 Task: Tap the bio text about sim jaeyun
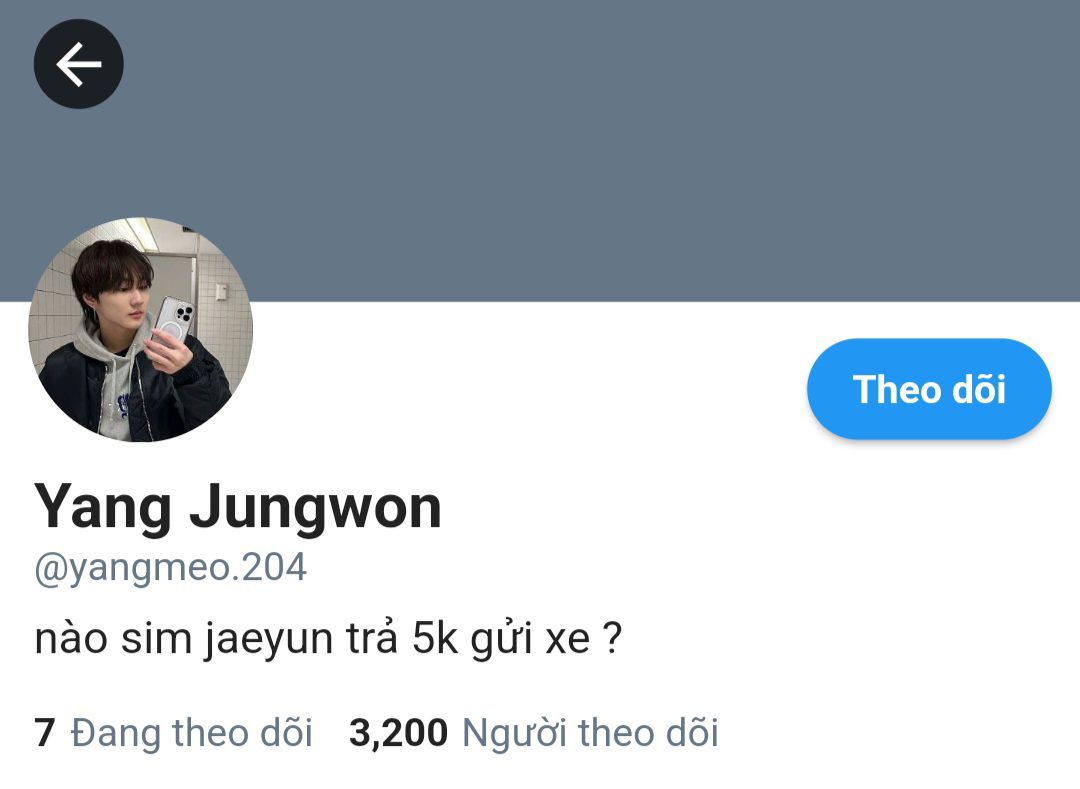tap(329, 639)
